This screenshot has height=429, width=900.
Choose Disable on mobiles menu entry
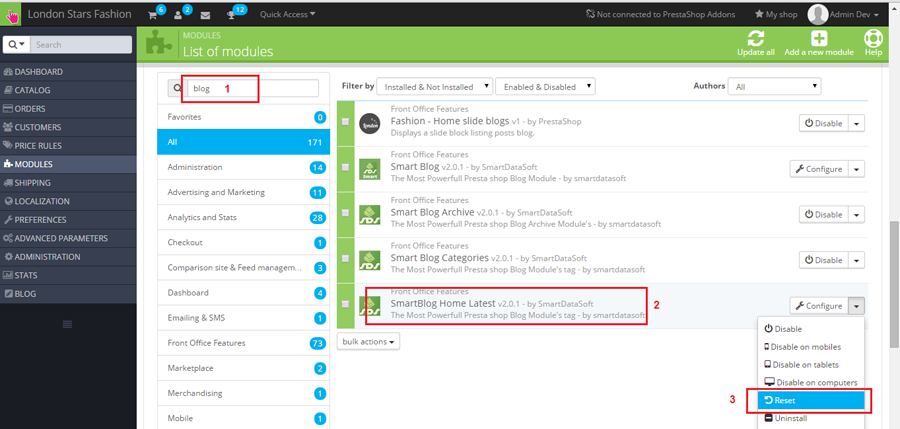tap(810, 347)
